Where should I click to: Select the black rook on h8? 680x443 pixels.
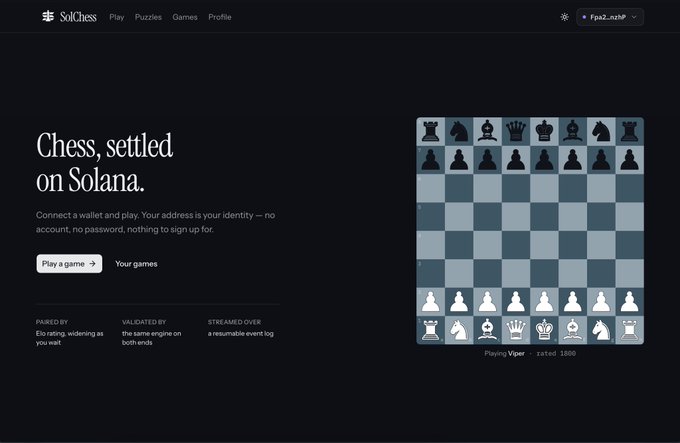click(x=629, y=131)
